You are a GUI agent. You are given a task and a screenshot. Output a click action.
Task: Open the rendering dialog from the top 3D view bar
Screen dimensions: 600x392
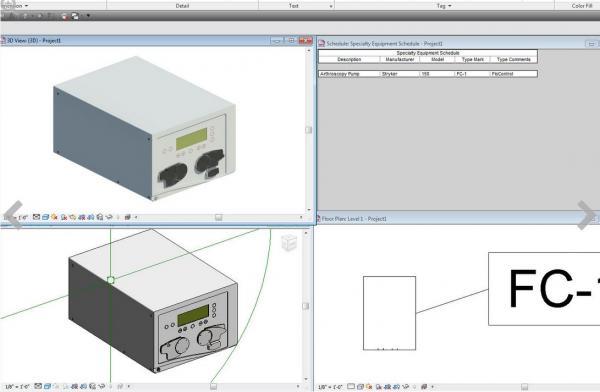tap(72, 217)
